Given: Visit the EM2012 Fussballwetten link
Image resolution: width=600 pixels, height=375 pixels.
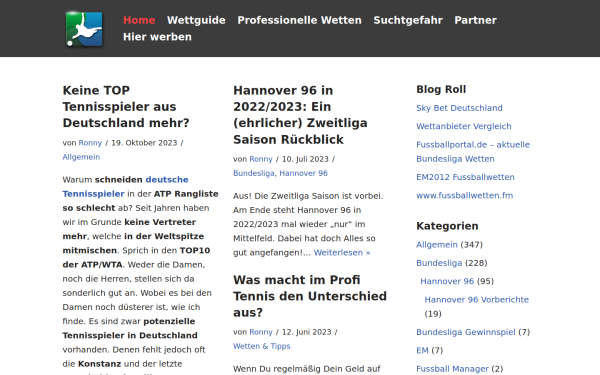Looking at the screenshot, I should point(465,178).
